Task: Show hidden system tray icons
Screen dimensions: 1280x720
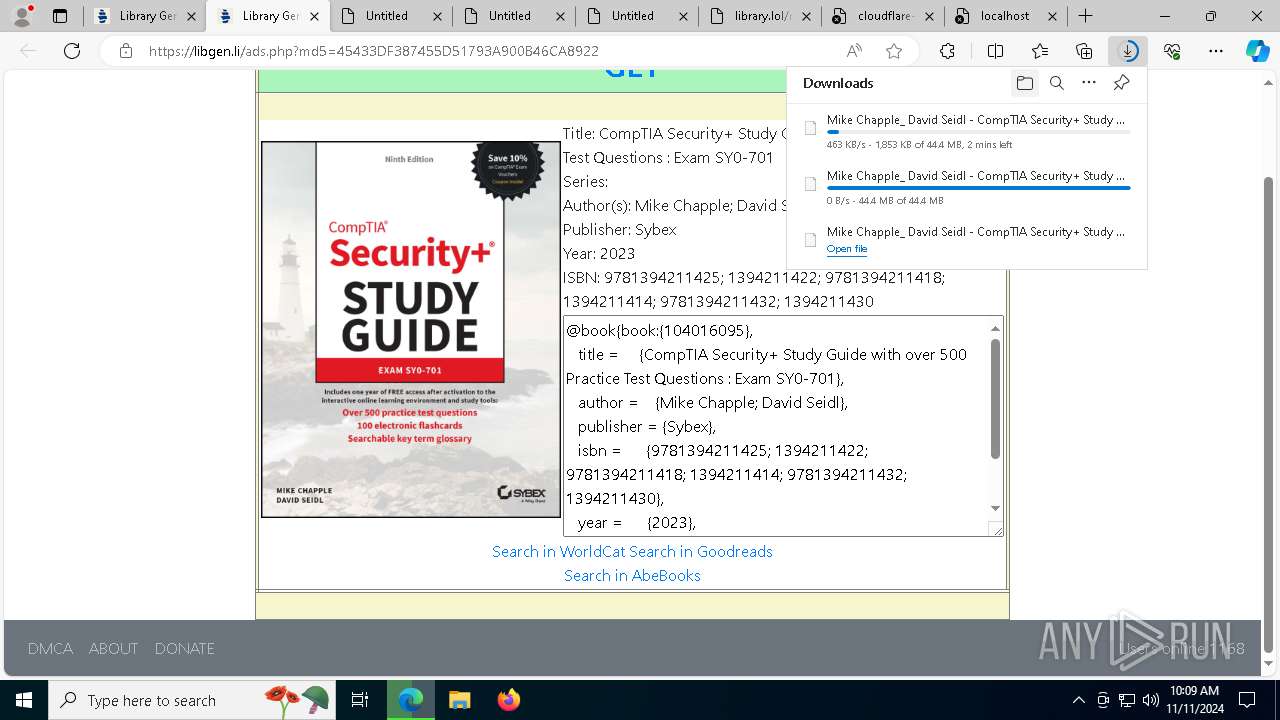Action: point(1078,700)
